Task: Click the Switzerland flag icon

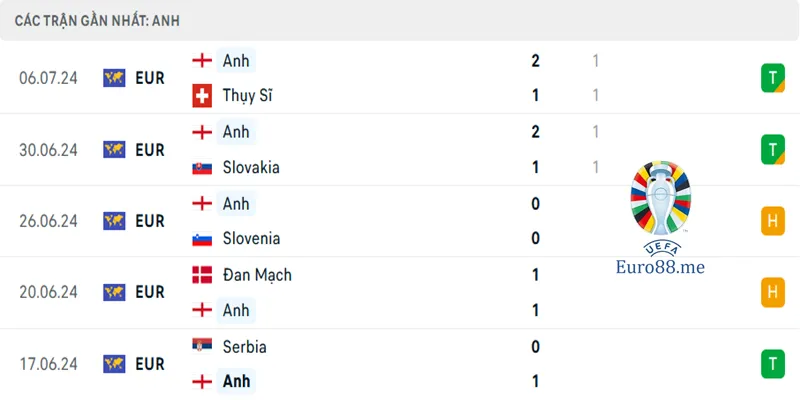Action: click(x=202, y=95)
